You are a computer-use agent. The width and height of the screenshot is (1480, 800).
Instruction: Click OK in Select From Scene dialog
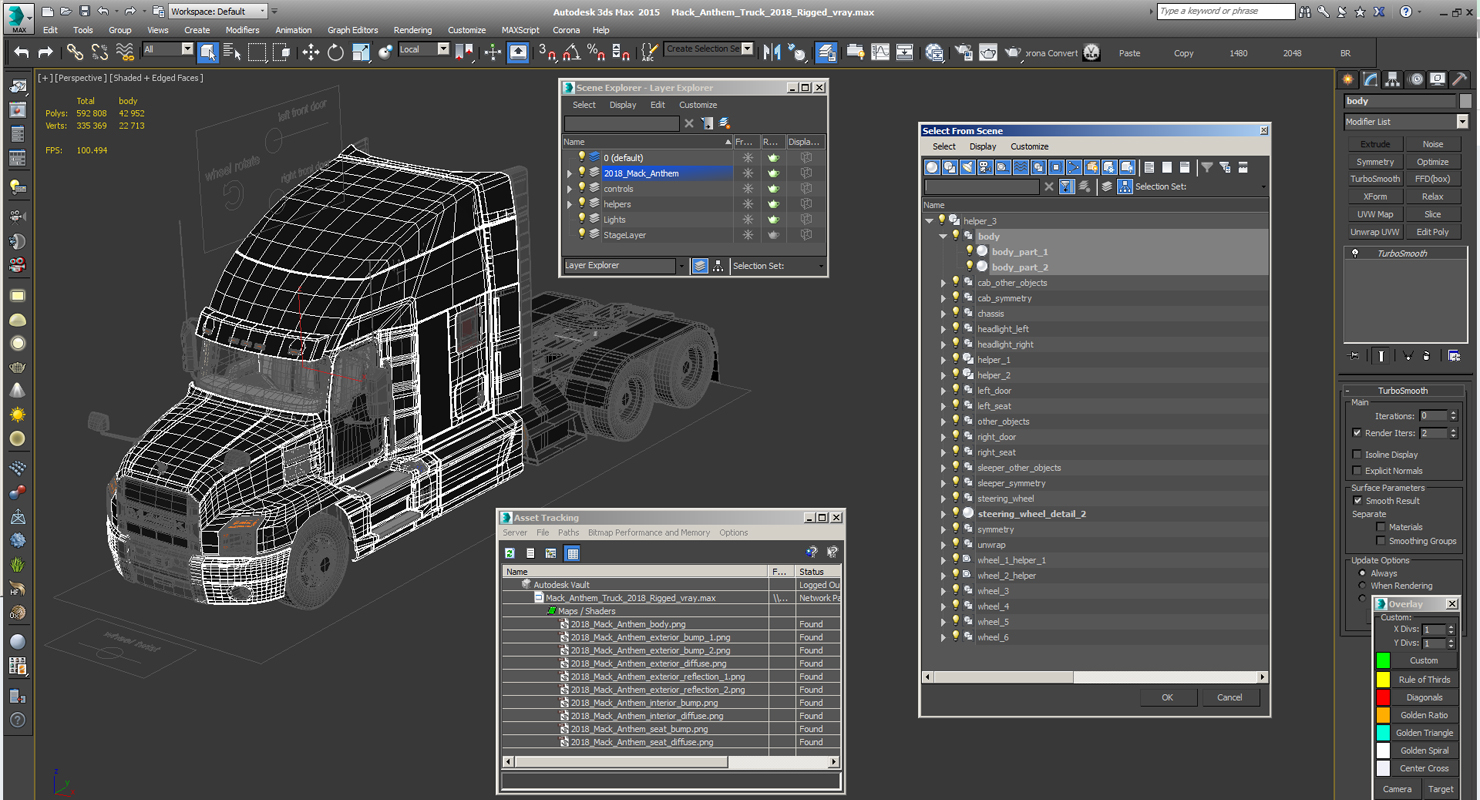(x=1167, y=698)
